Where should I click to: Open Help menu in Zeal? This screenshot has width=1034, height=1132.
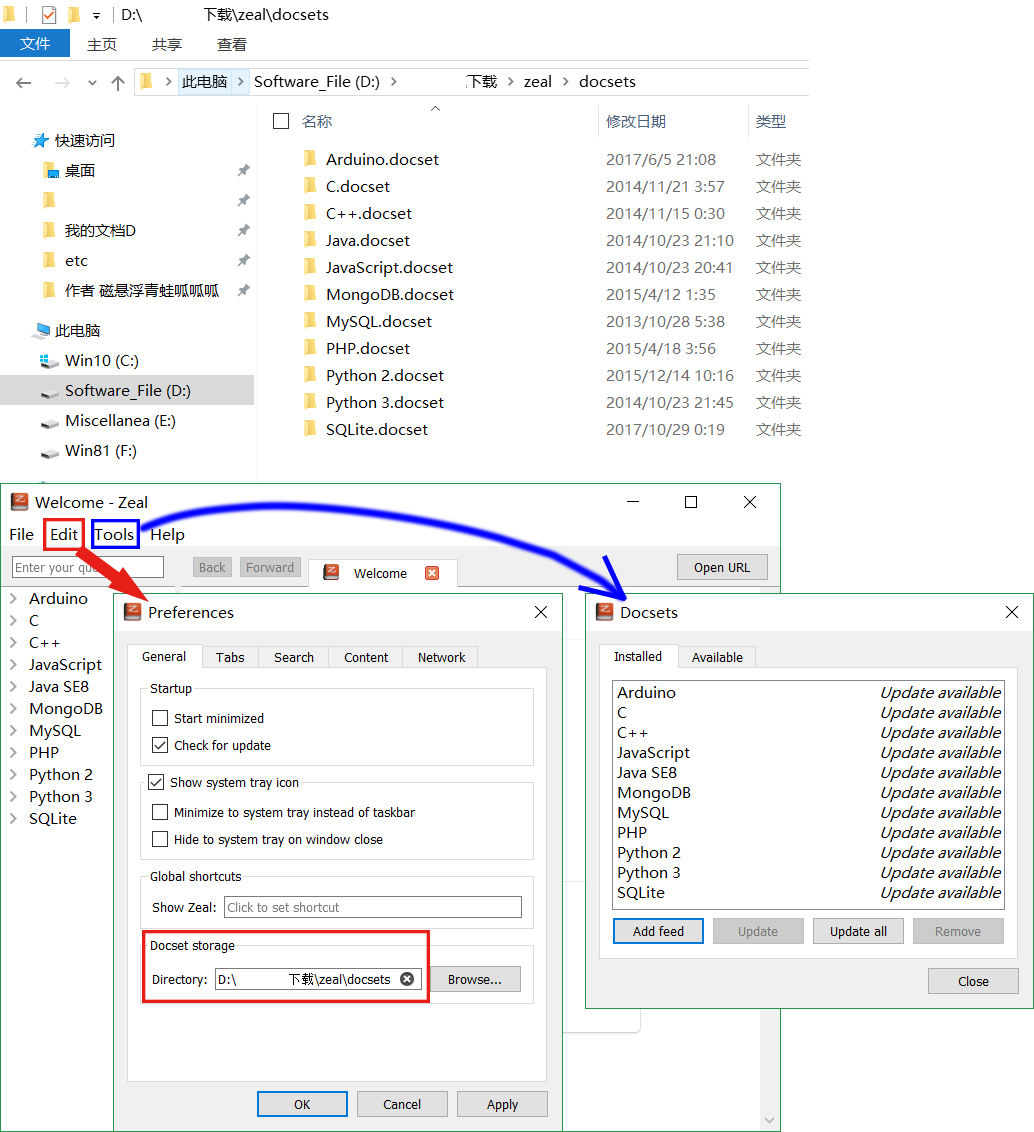168,534
